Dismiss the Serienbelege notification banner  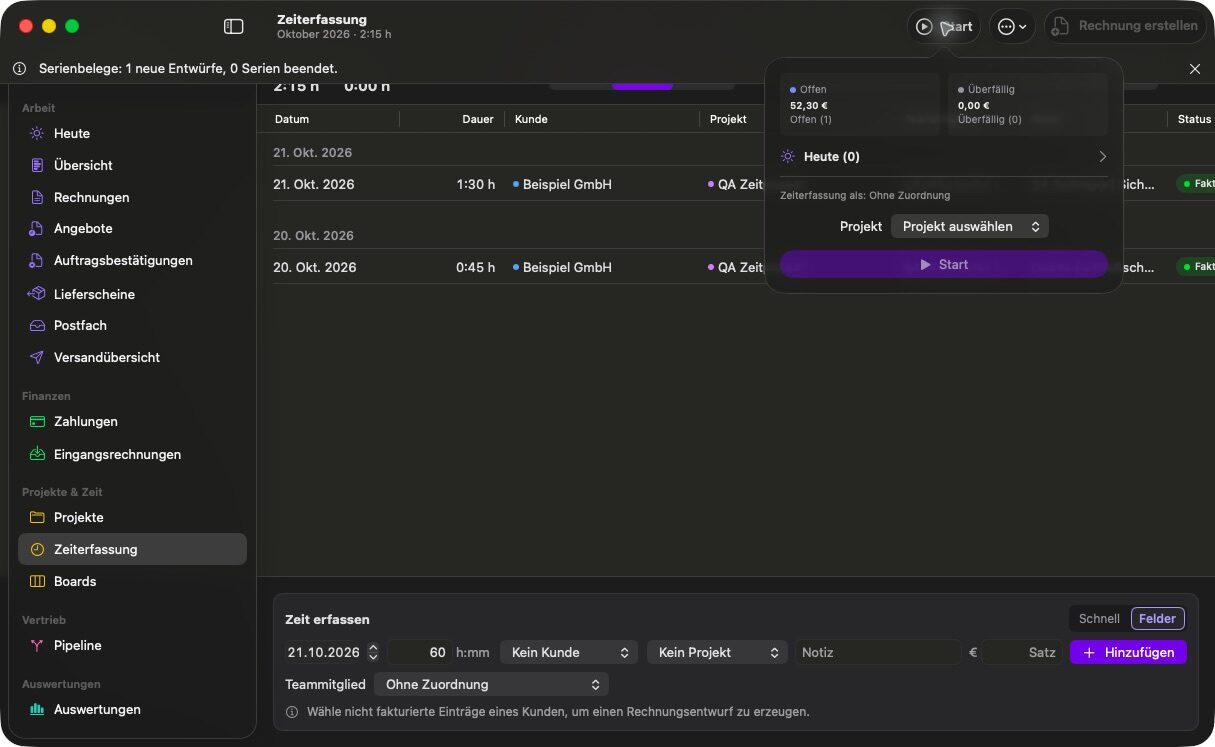click(x=1195, y=68)
